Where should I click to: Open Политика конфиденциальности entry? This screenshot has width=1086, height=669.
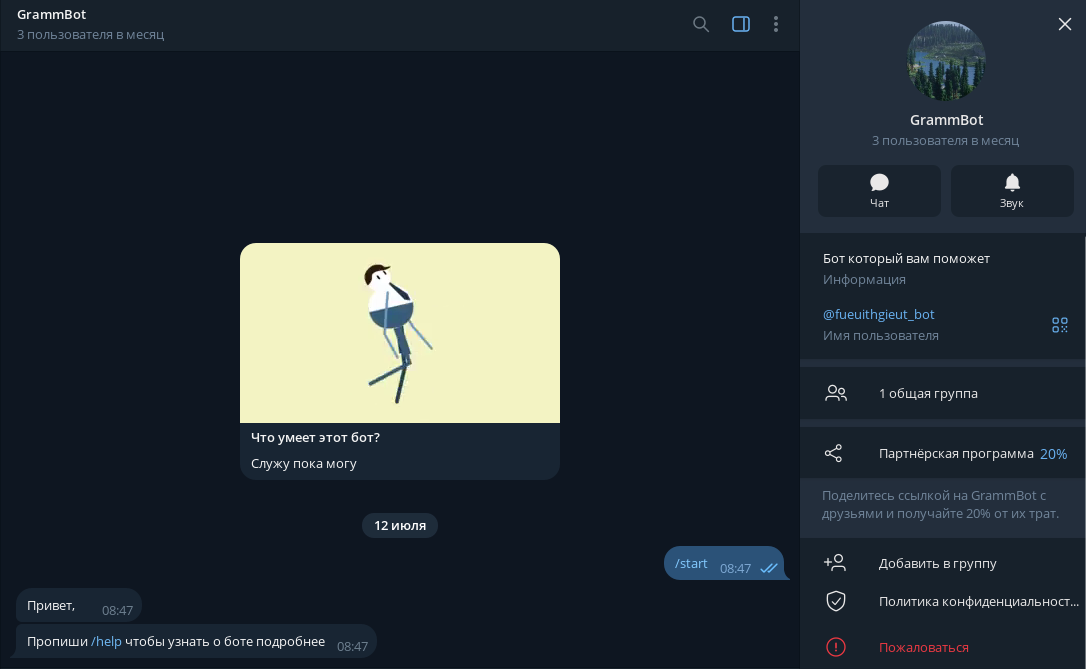point(943,601)
